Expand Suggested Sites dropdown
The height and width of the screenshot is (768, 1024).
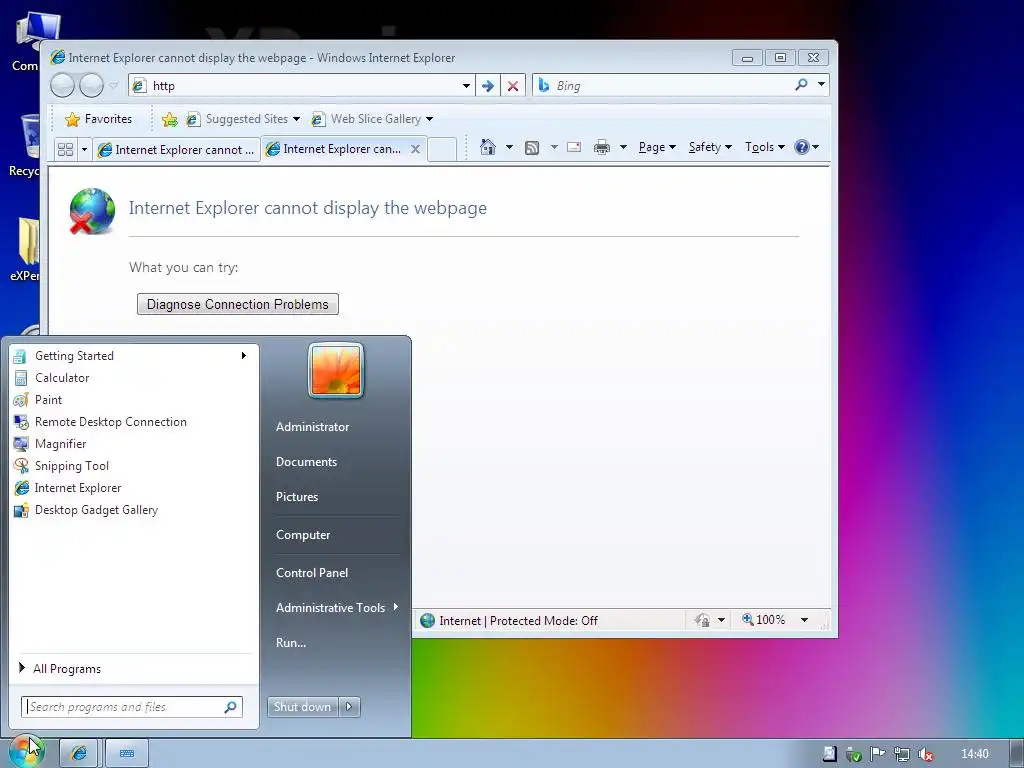[296, 119]
